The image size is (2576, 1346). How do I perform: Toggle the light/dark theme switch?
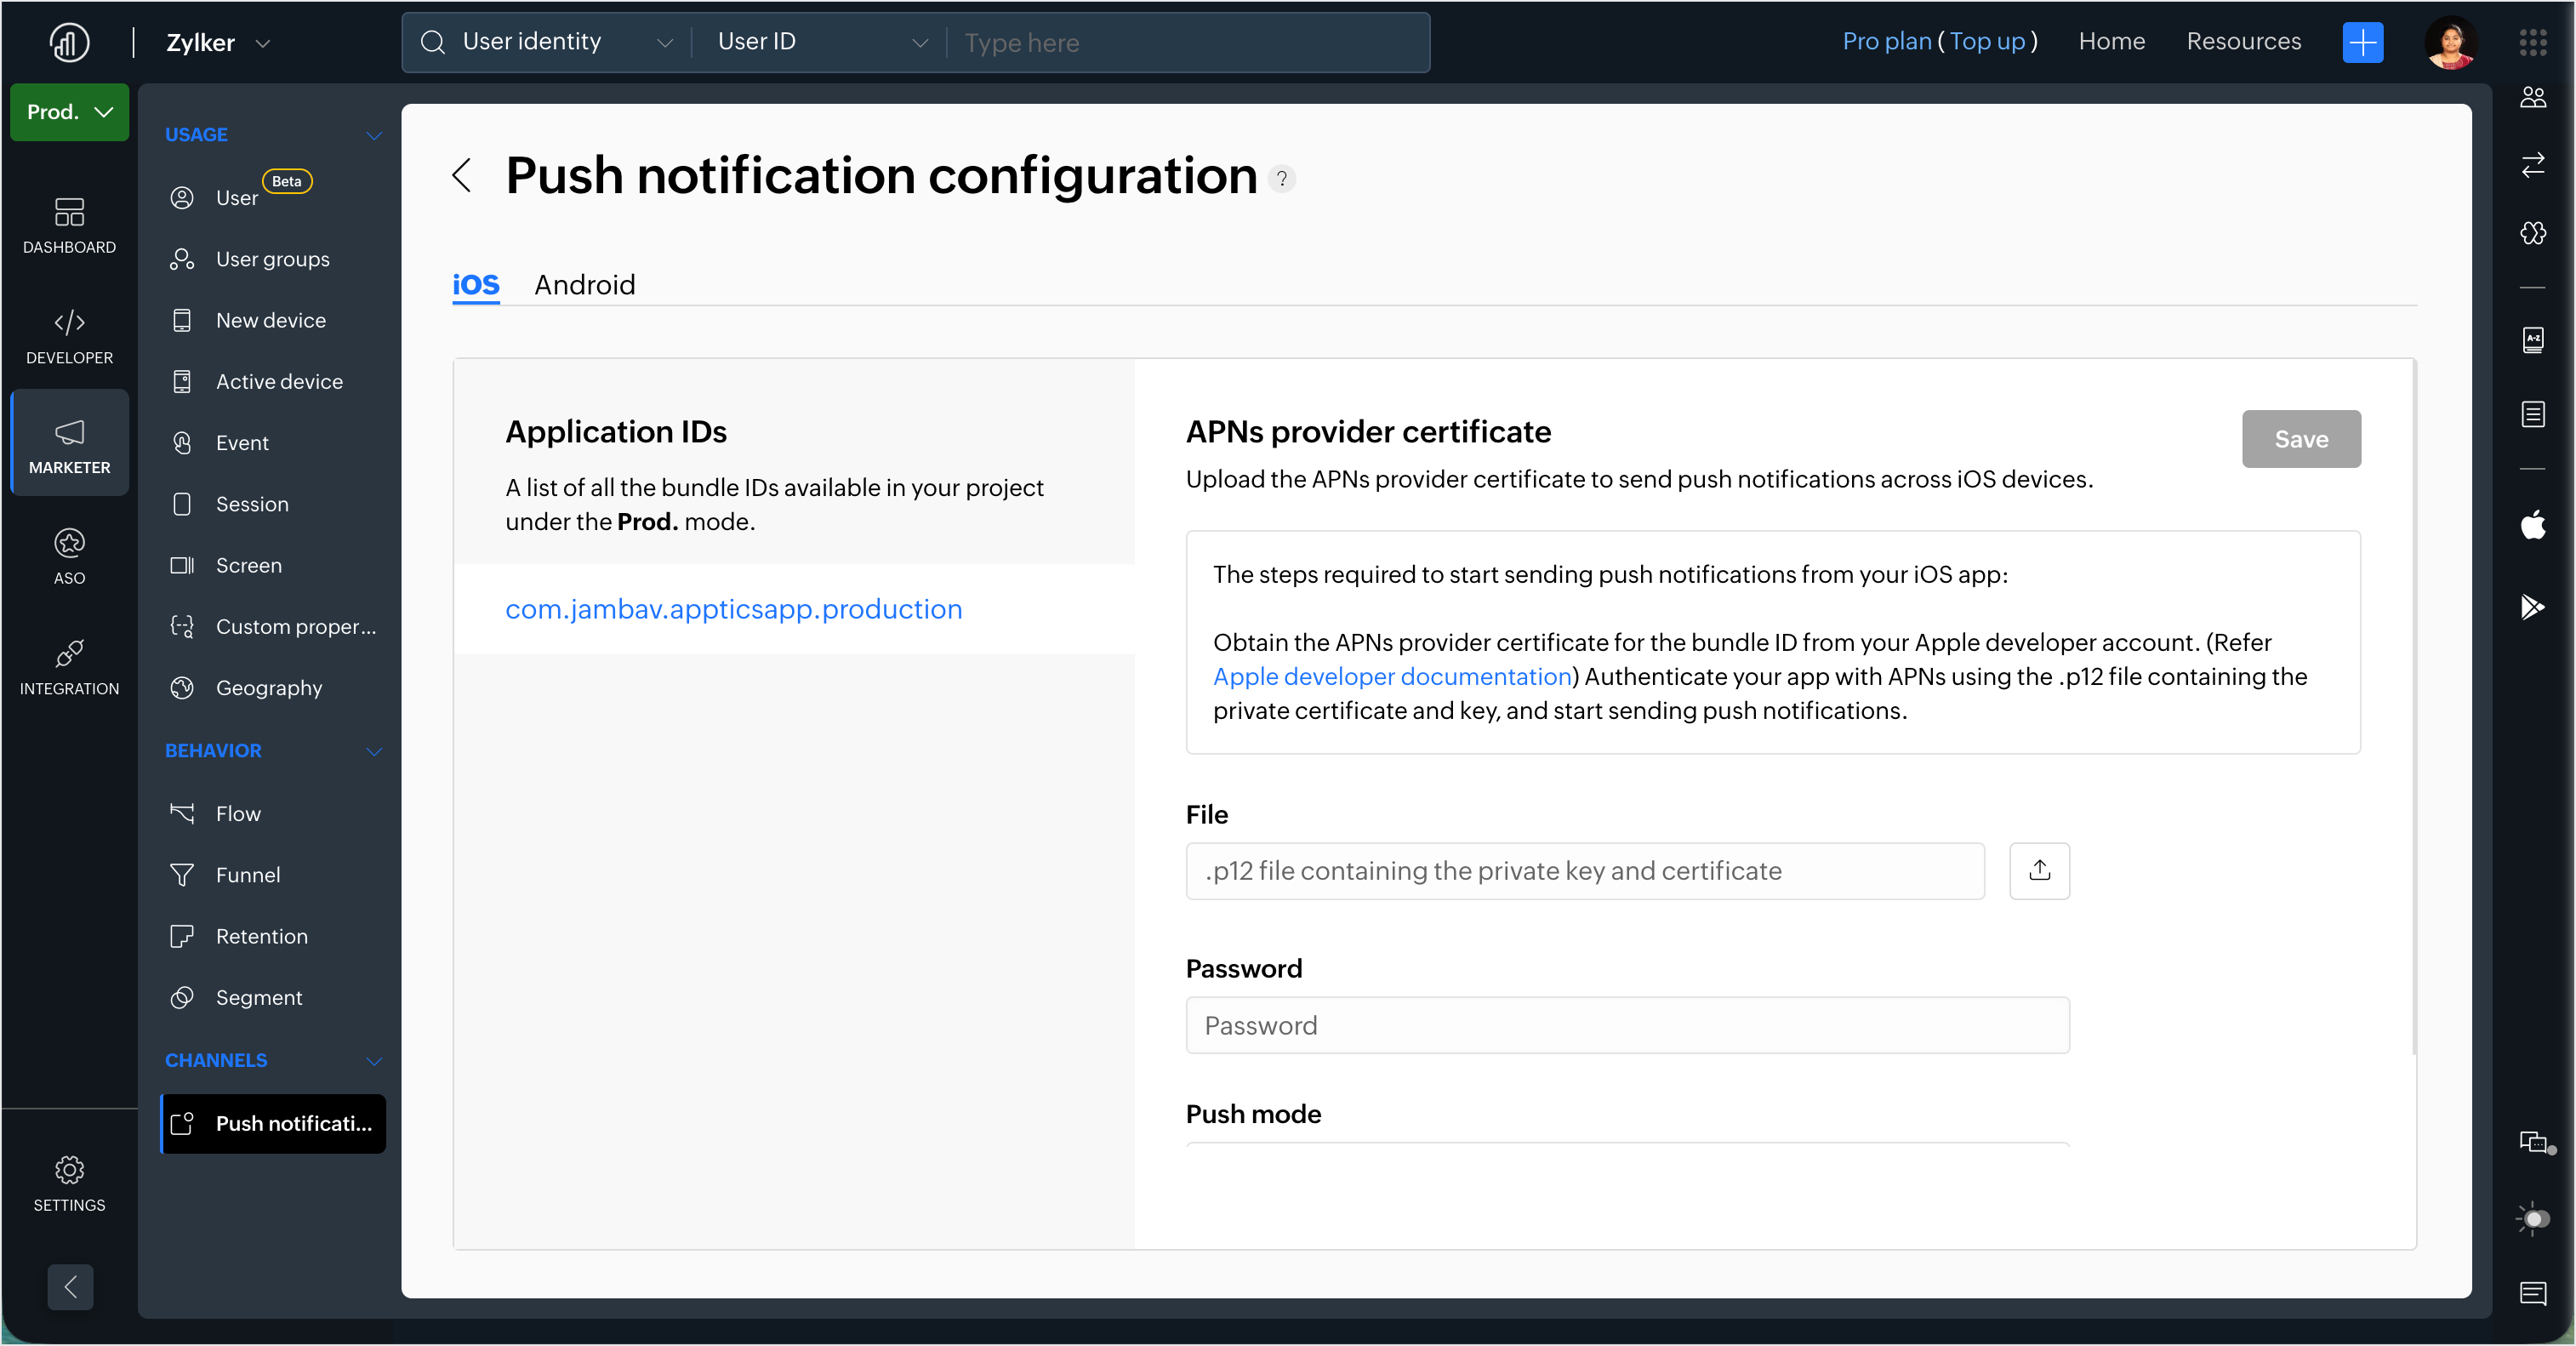(x=2532, y=1218)
